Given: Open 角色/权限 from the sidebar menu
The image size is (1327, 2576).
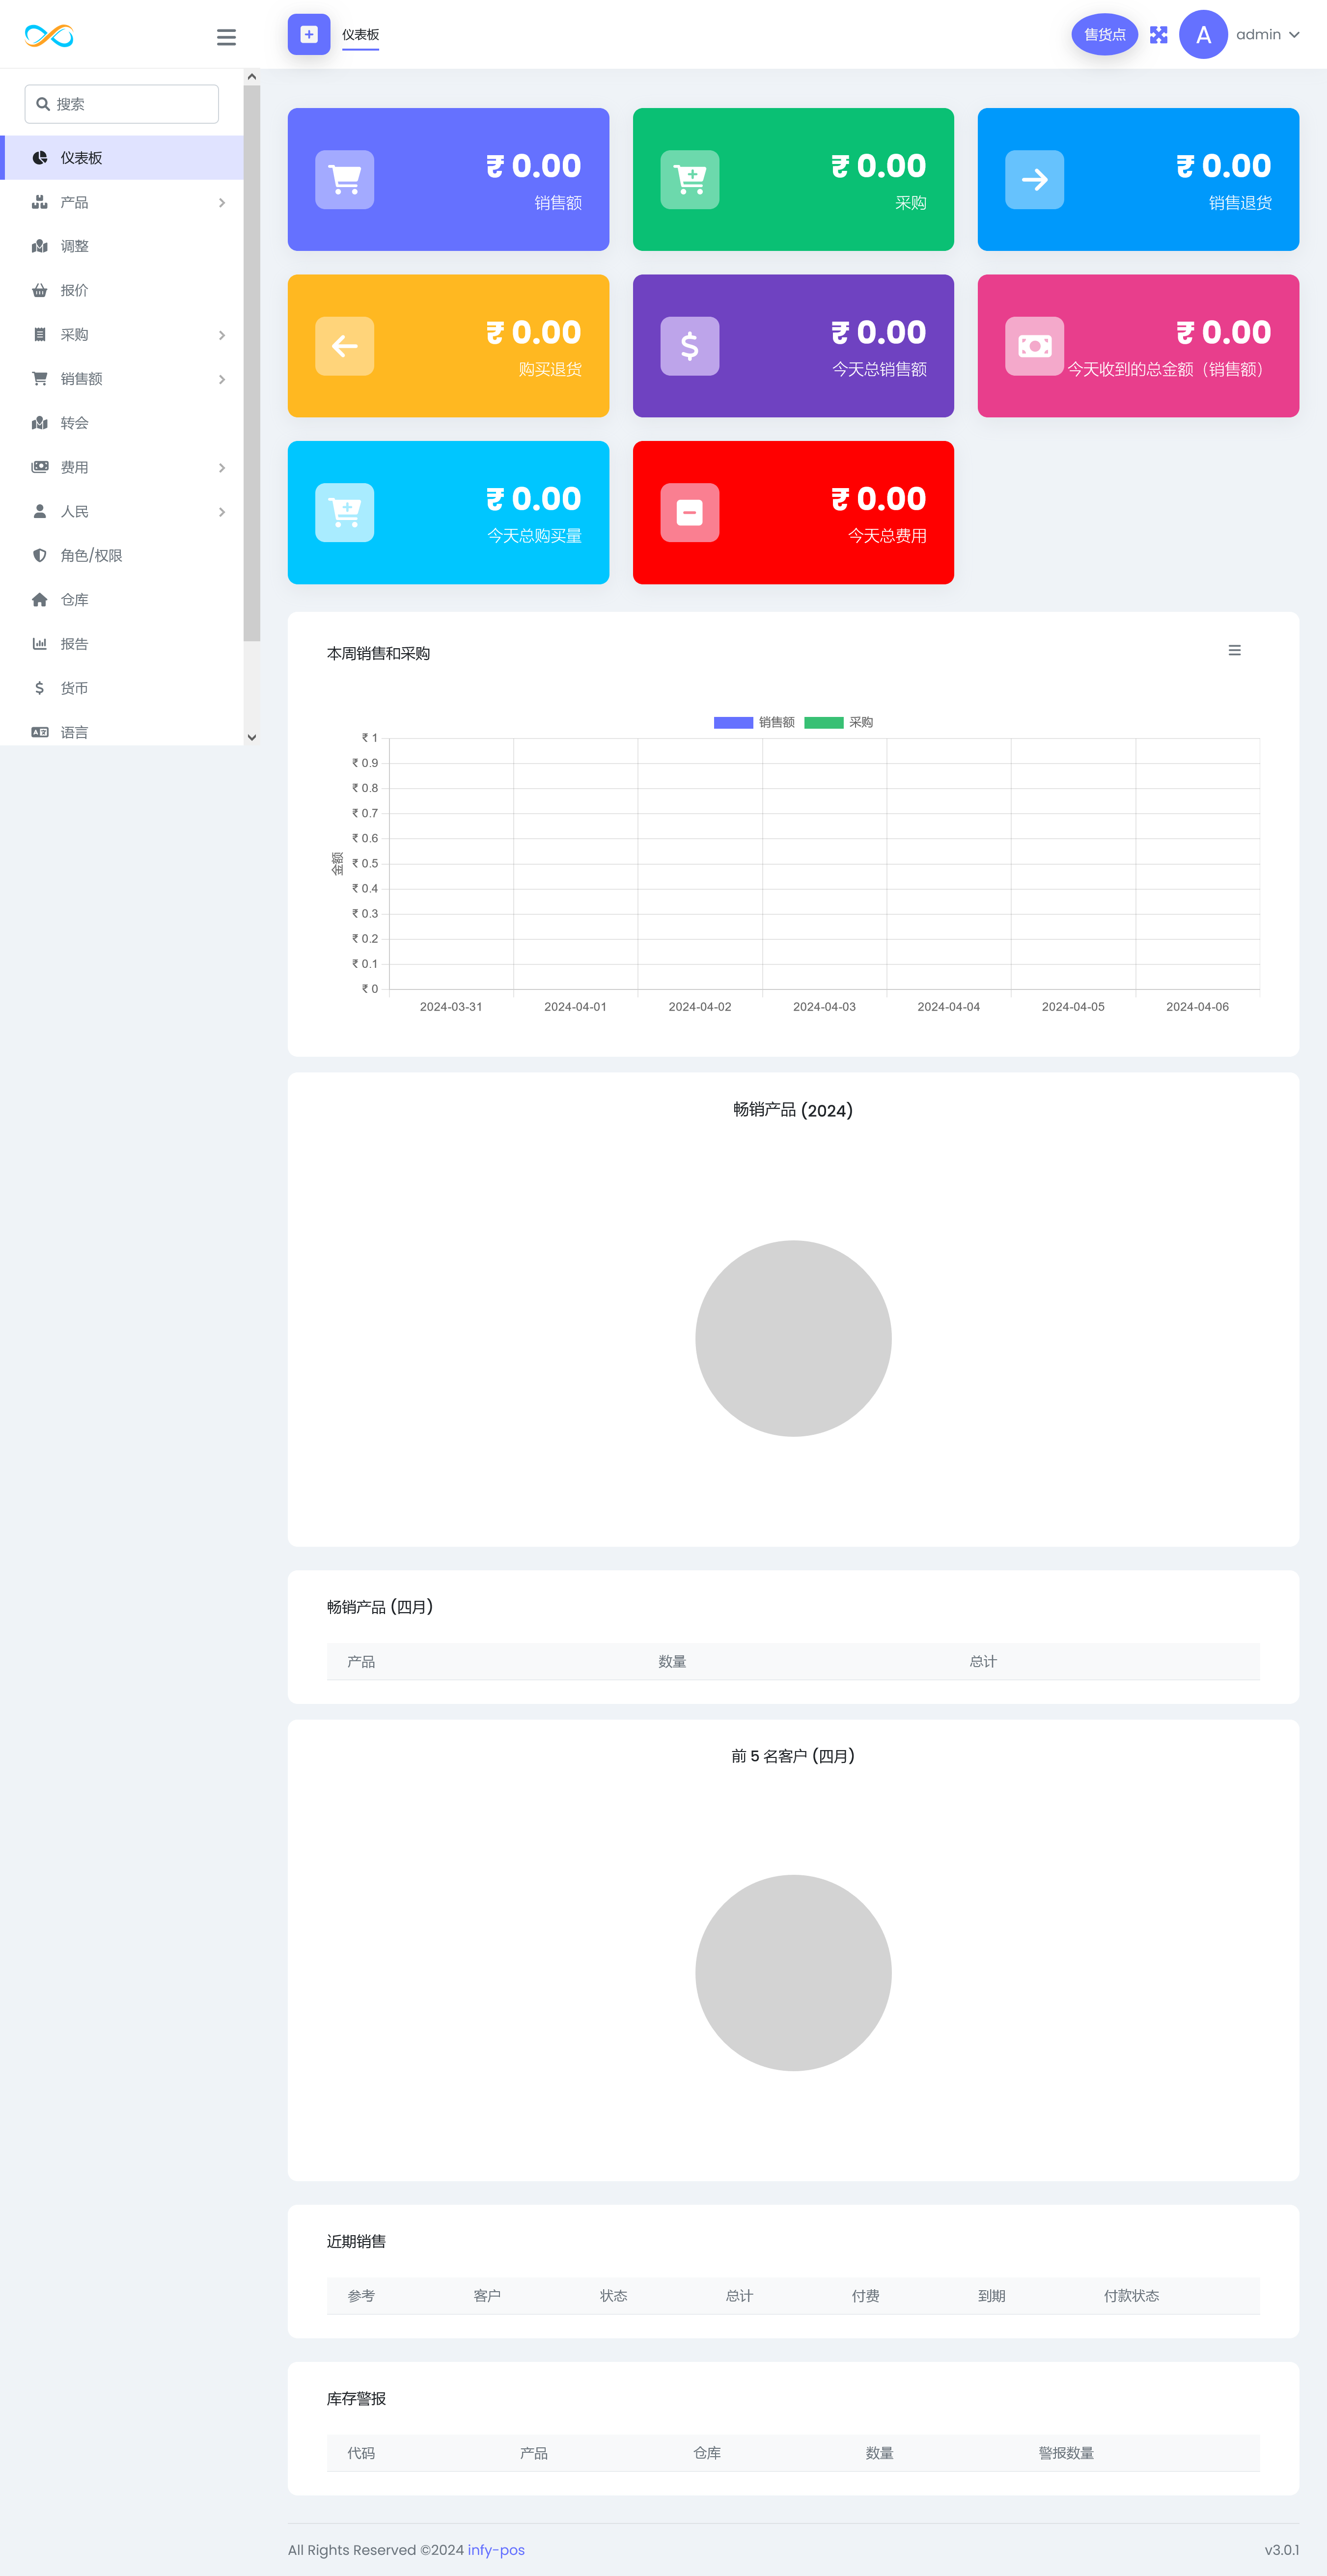Looking at the screenshot, I should (122, 555).
